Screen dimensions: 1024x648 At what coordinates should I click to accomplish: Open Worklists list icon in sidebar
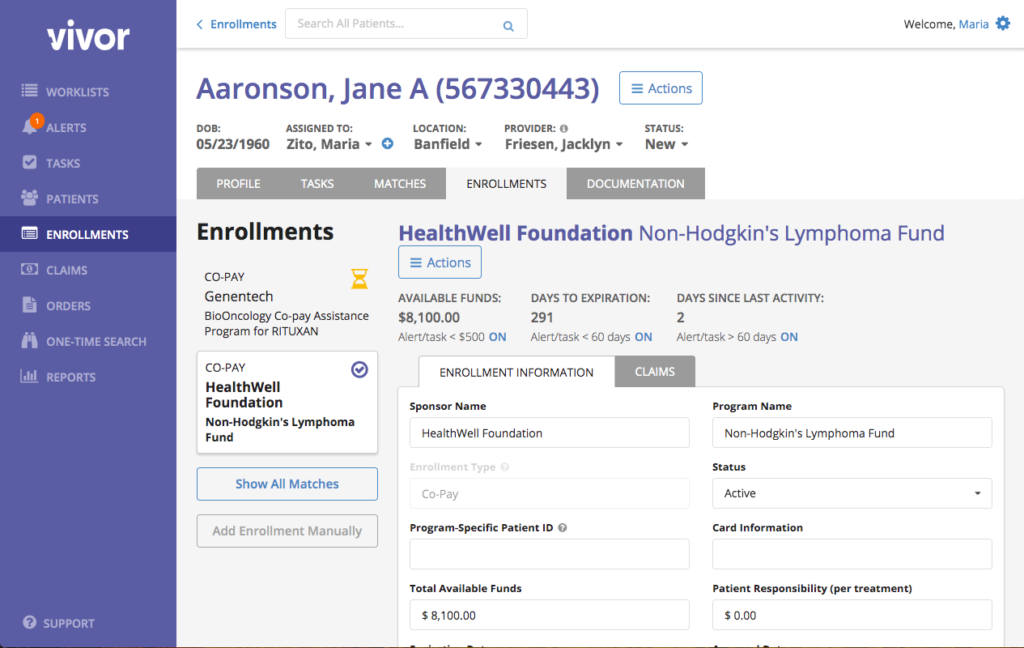(29, 90)
